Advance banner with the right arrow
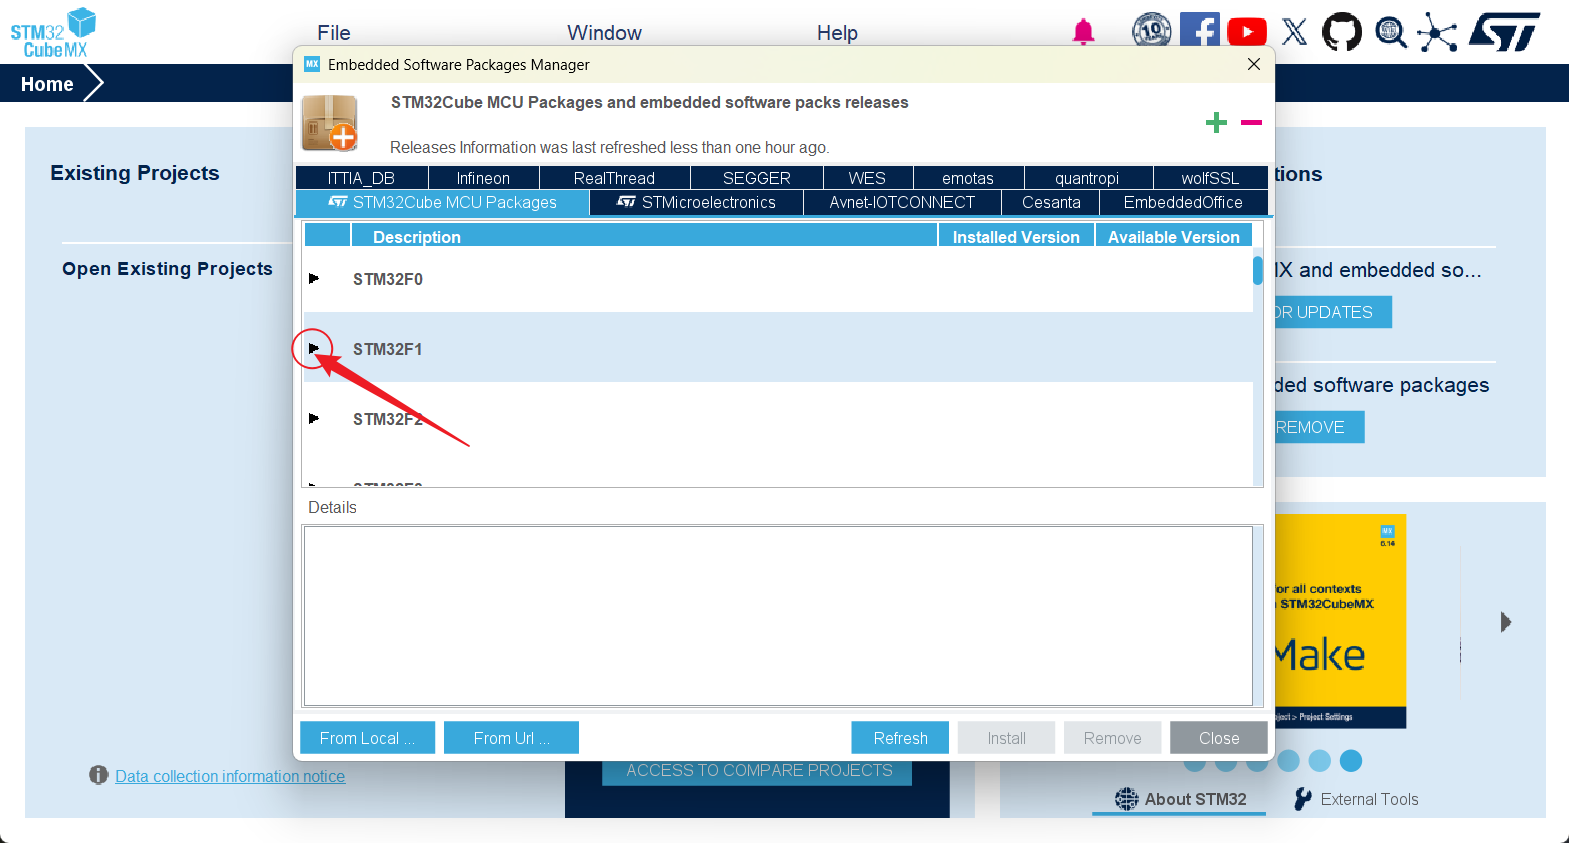Image resolution: width=1569 pixels, height=843 pixels. pos(1506,622)
